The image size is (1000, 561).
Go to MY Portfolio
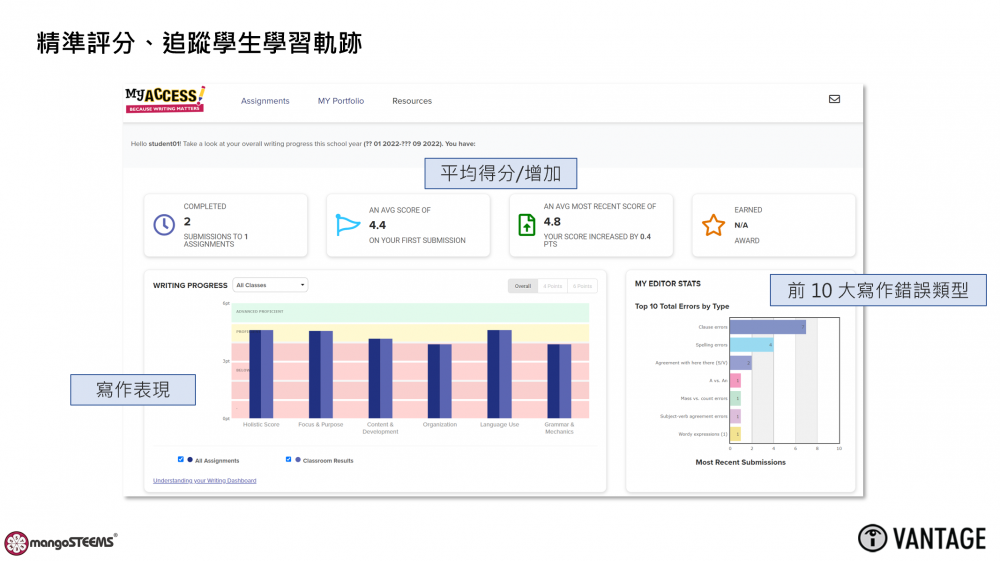click(341, 101)
